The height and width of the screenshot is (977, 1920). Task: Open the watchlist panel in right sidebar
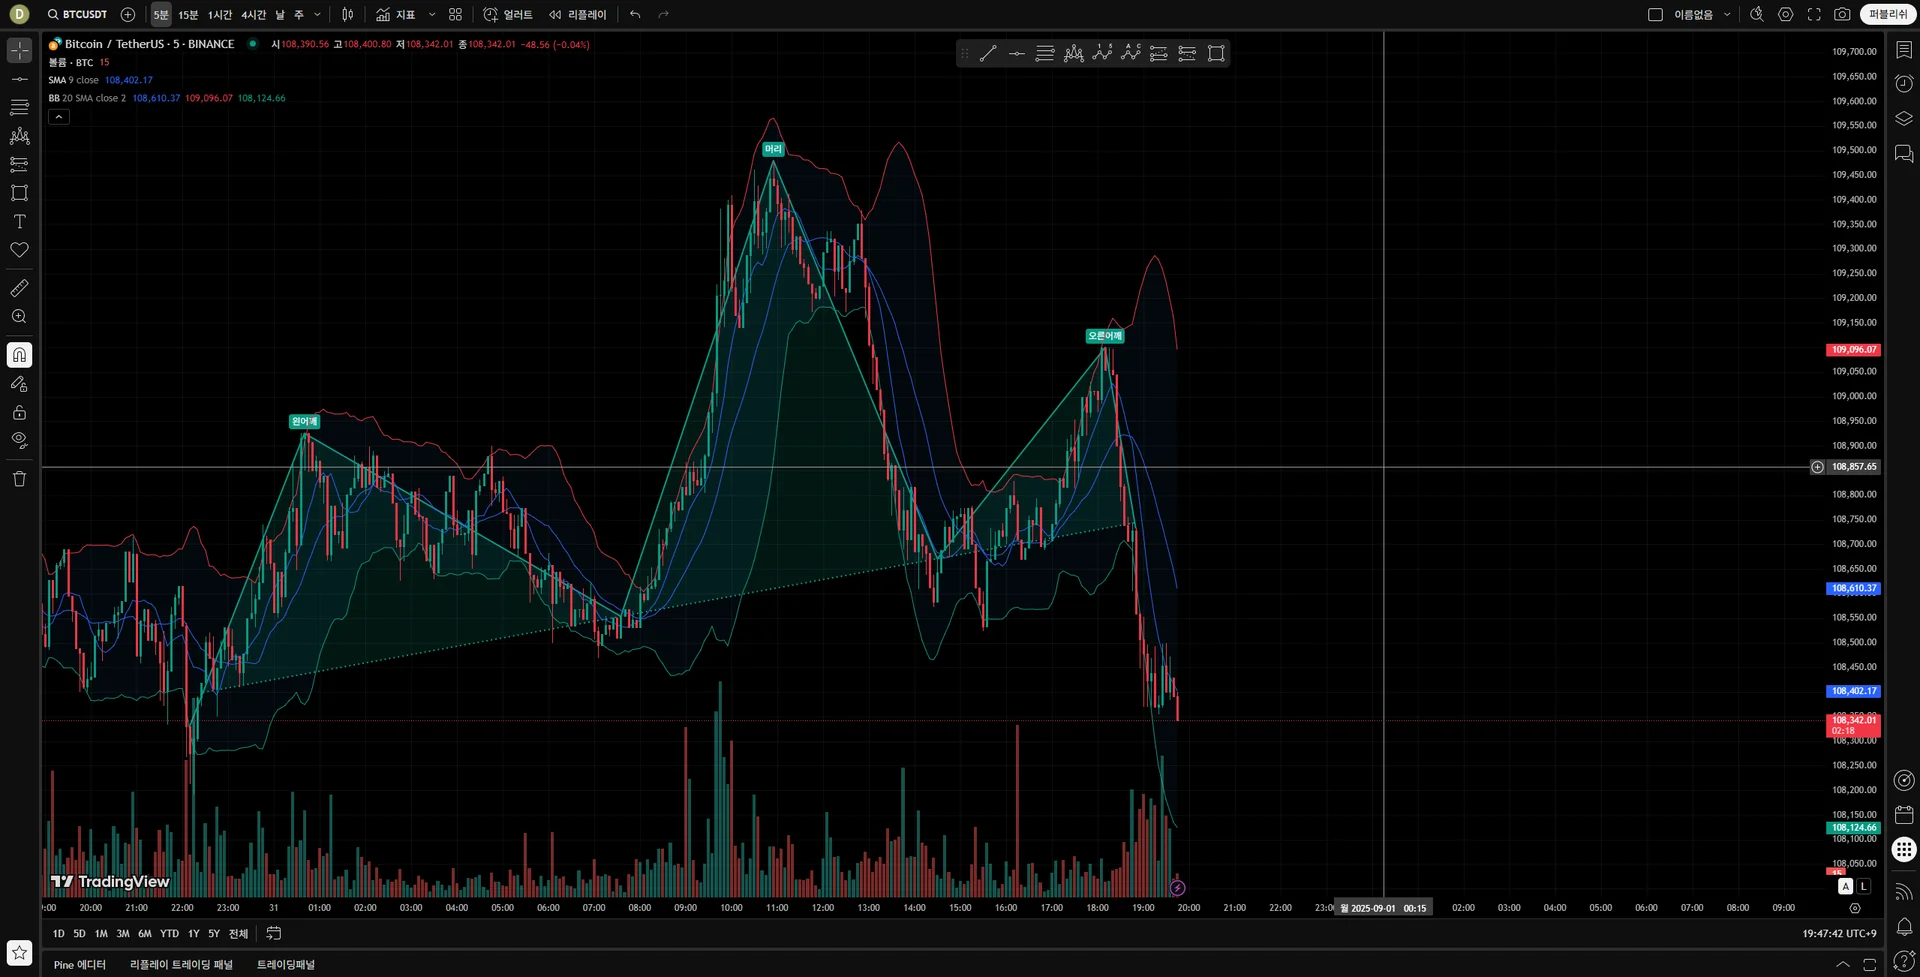pos(1904,50)
